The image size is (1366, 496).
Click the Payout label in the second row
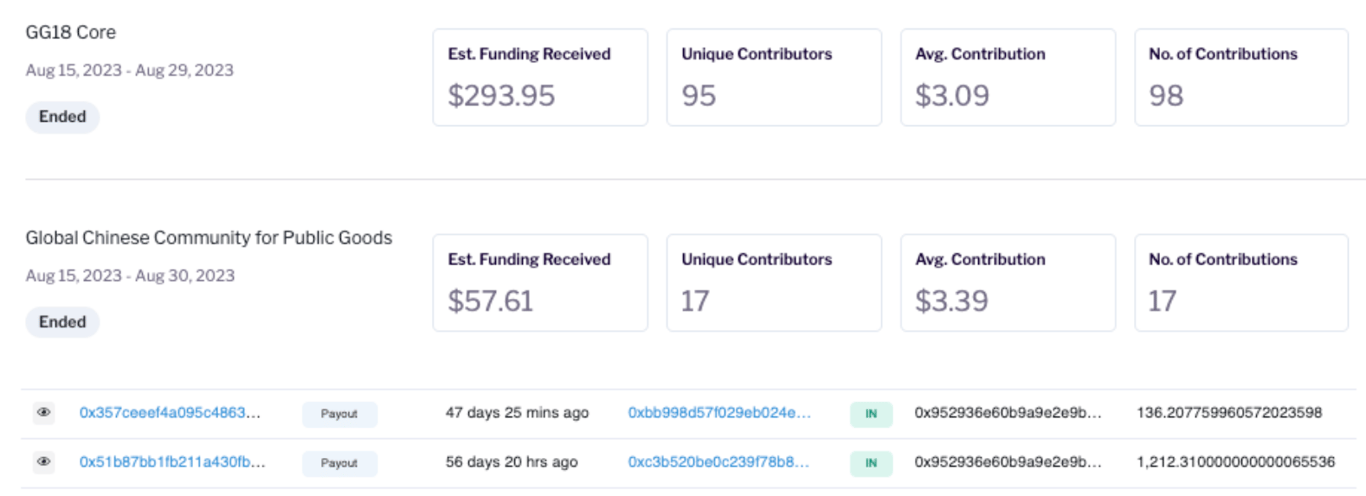(340, 463)
